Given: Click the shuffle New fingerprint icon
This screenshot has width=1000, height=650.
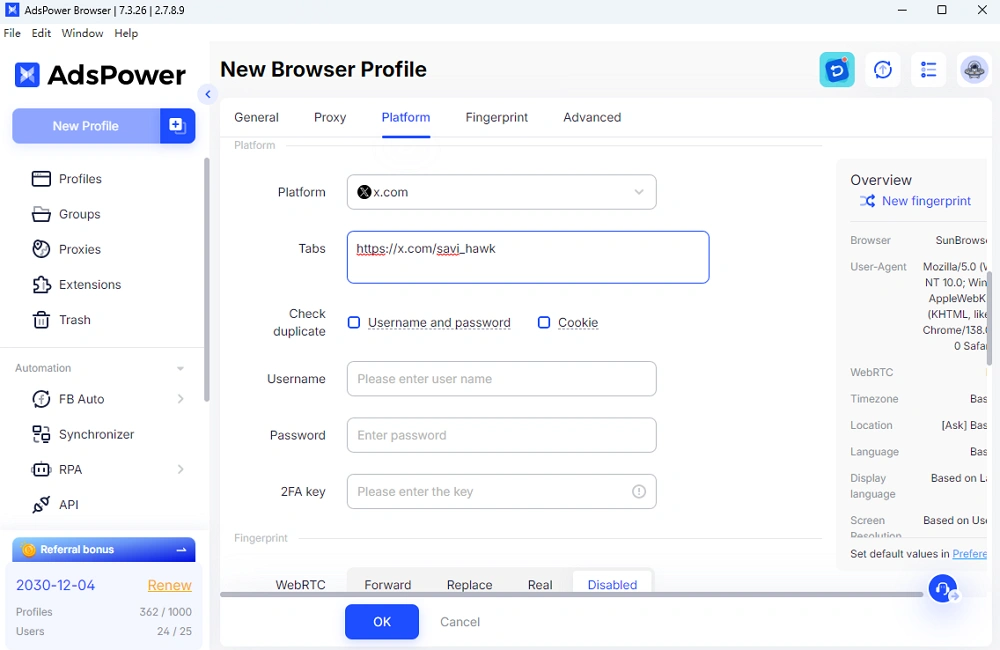Looking at the screenshot, I should coord(867,201).
